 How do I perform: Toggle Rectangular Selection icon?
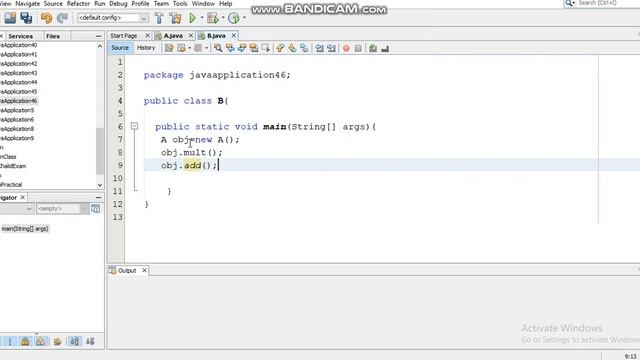click(266, 48)
